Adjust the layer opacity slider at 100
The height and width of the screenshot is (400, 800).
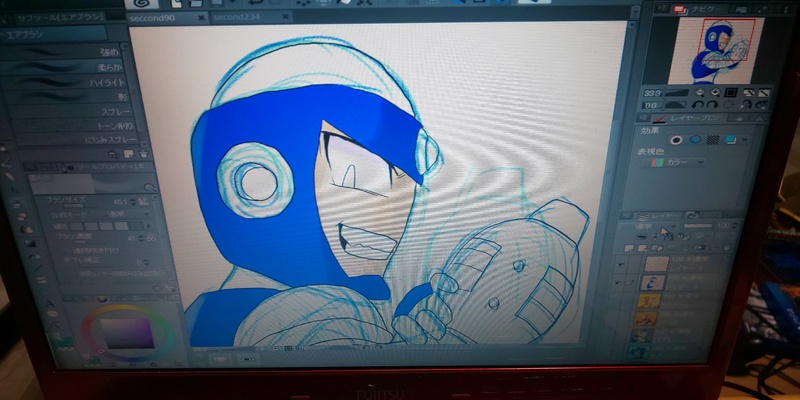tap(698, 226)
